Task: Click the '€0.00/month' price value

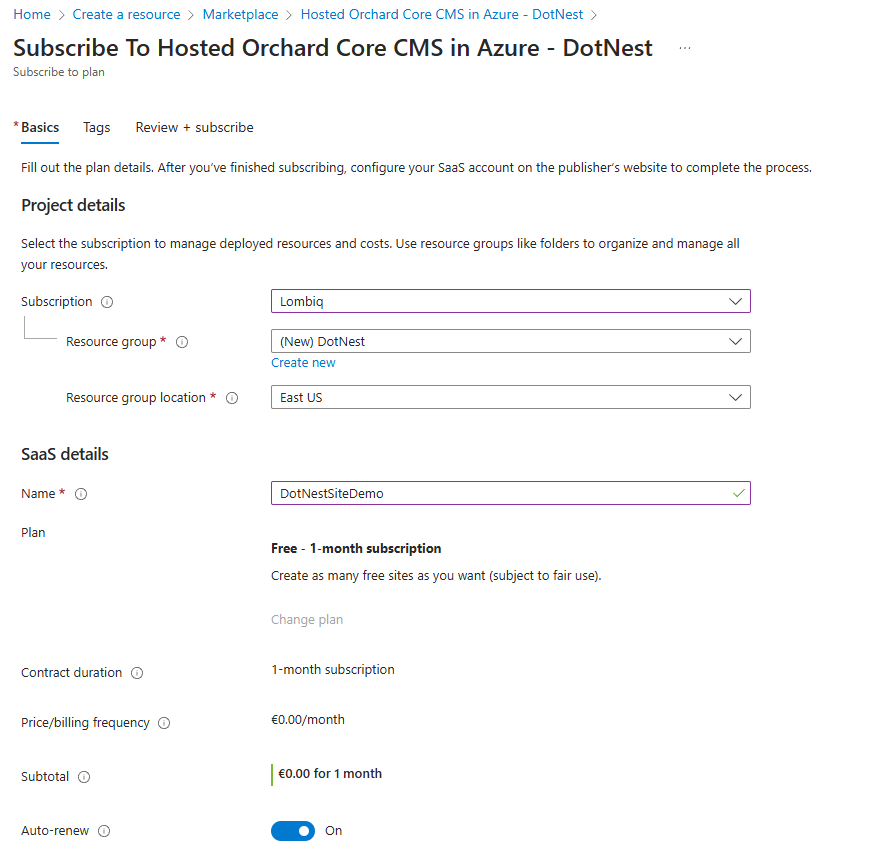Action: coord(308,720)
